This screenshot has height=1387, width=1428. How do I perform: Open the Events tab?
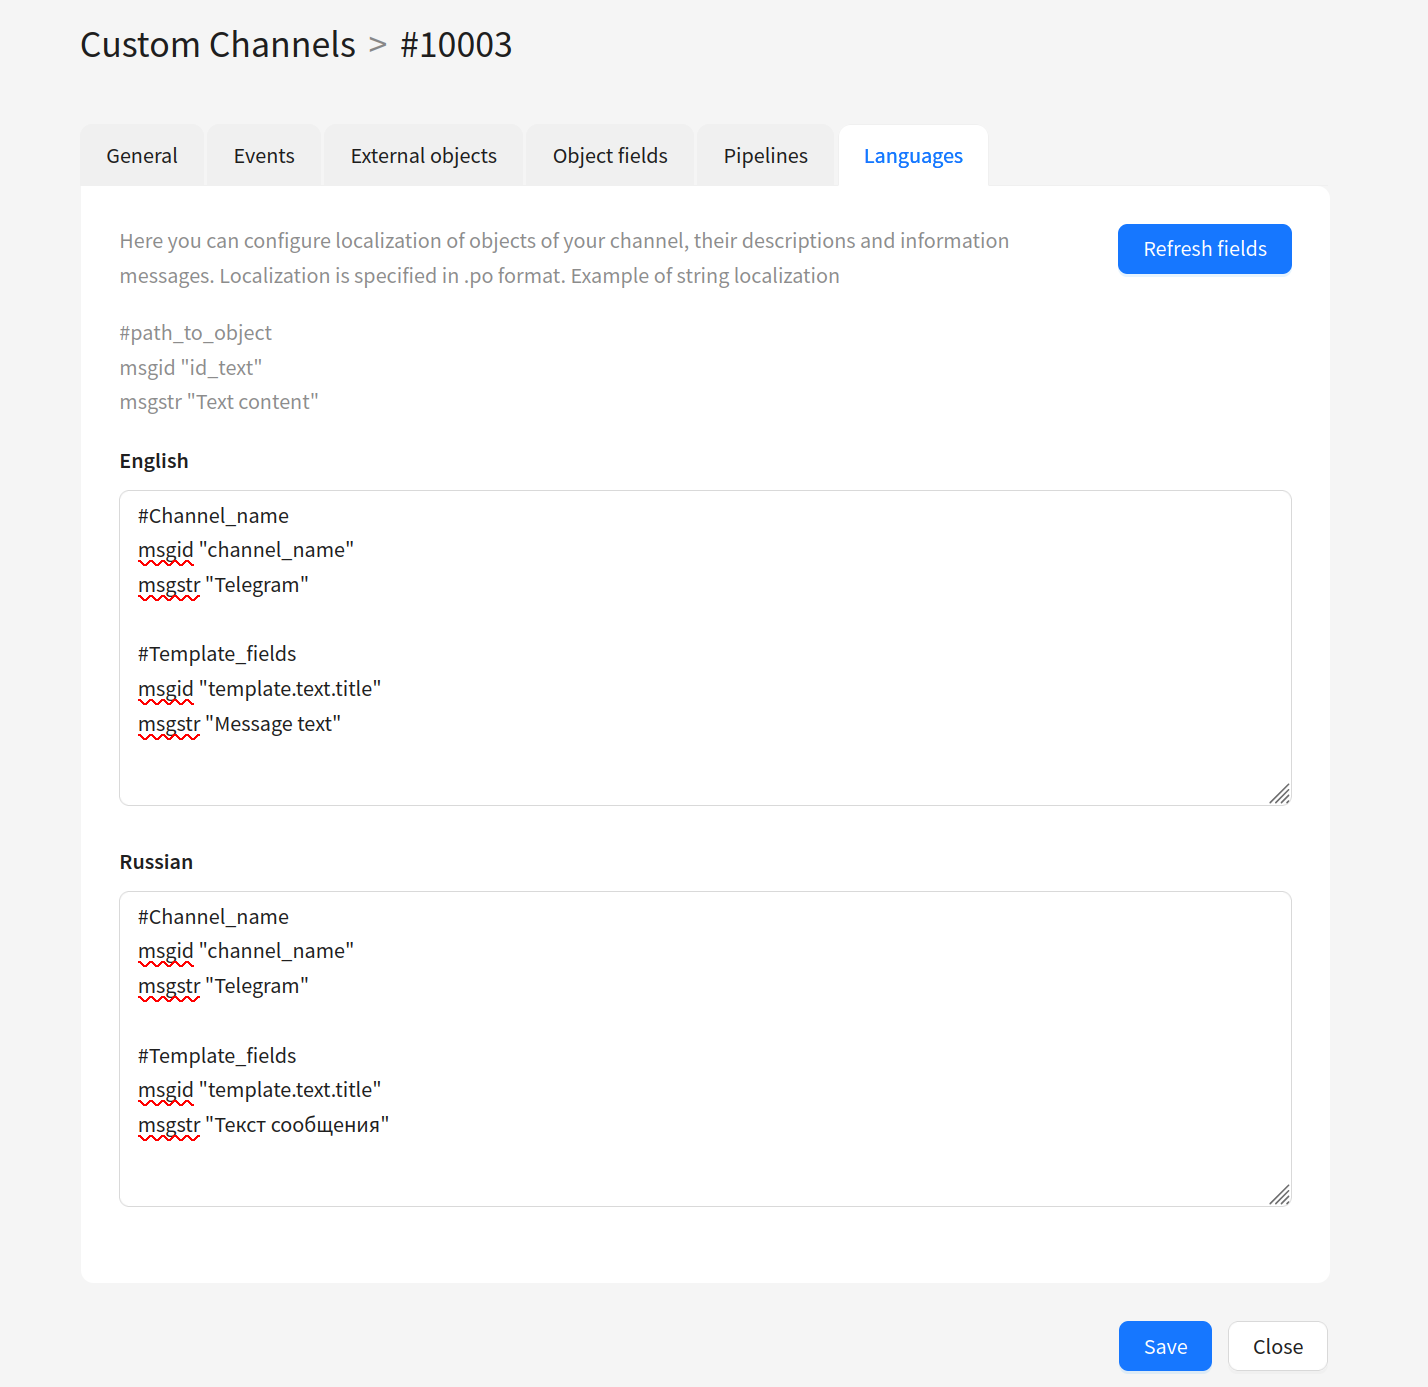(264, 156)
